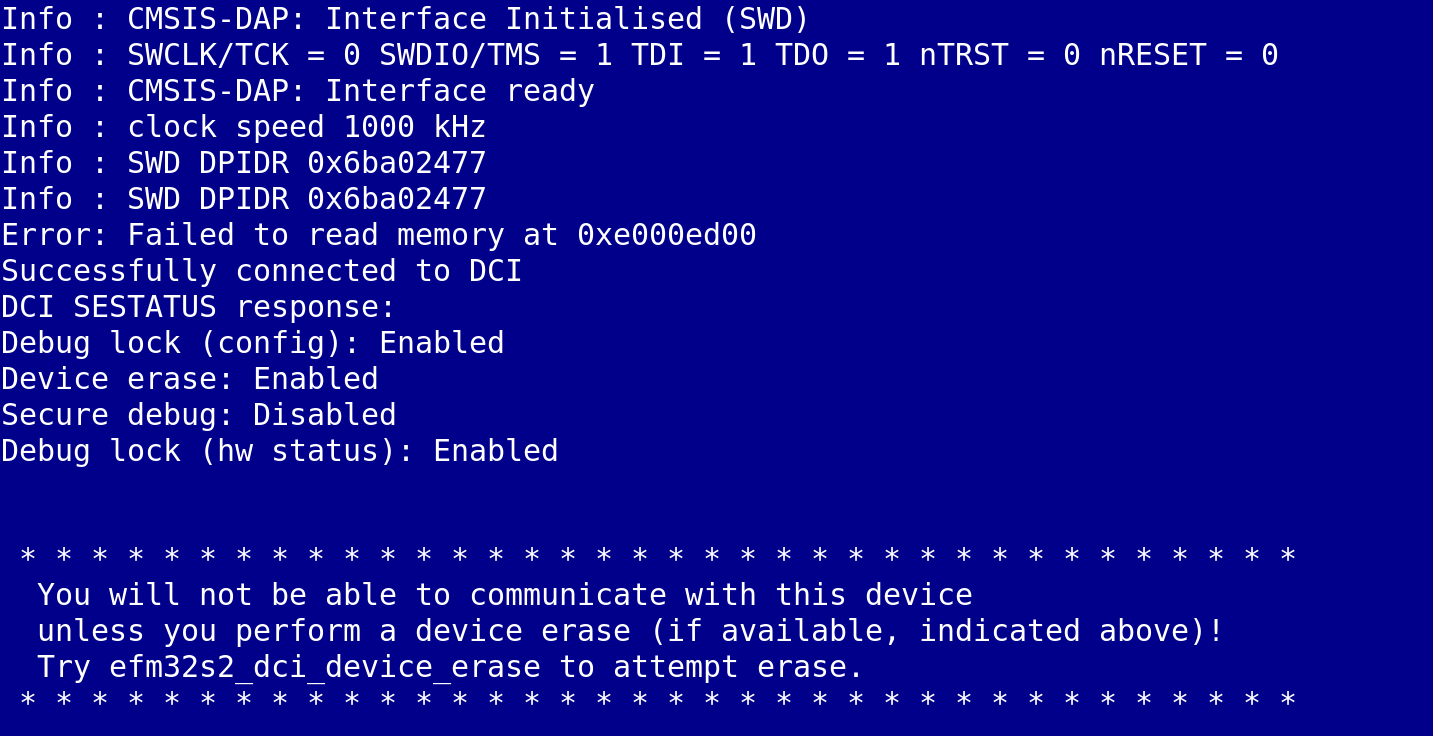Click the "Secure debug: Disabled" line
This screenshot has height=736, width=1433.
click(x=199, y=415)
